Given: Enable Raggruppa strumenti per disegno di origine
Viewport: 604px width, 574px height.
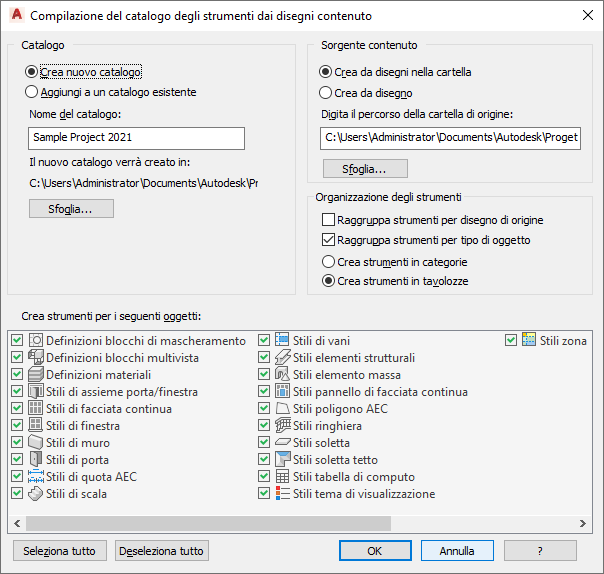Looking at the screenshot, I should point(328,220).
